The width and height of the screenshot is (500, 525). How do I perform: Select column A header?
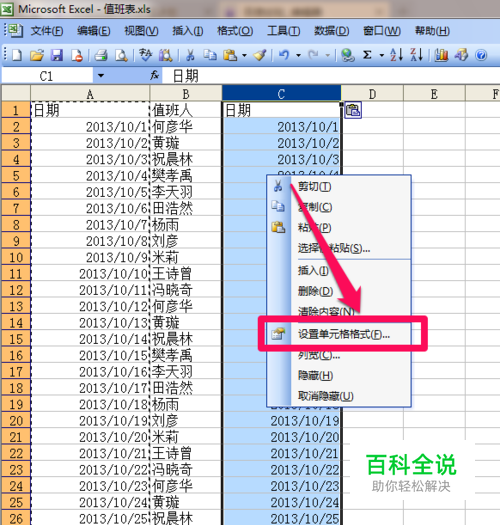point(90,94)
